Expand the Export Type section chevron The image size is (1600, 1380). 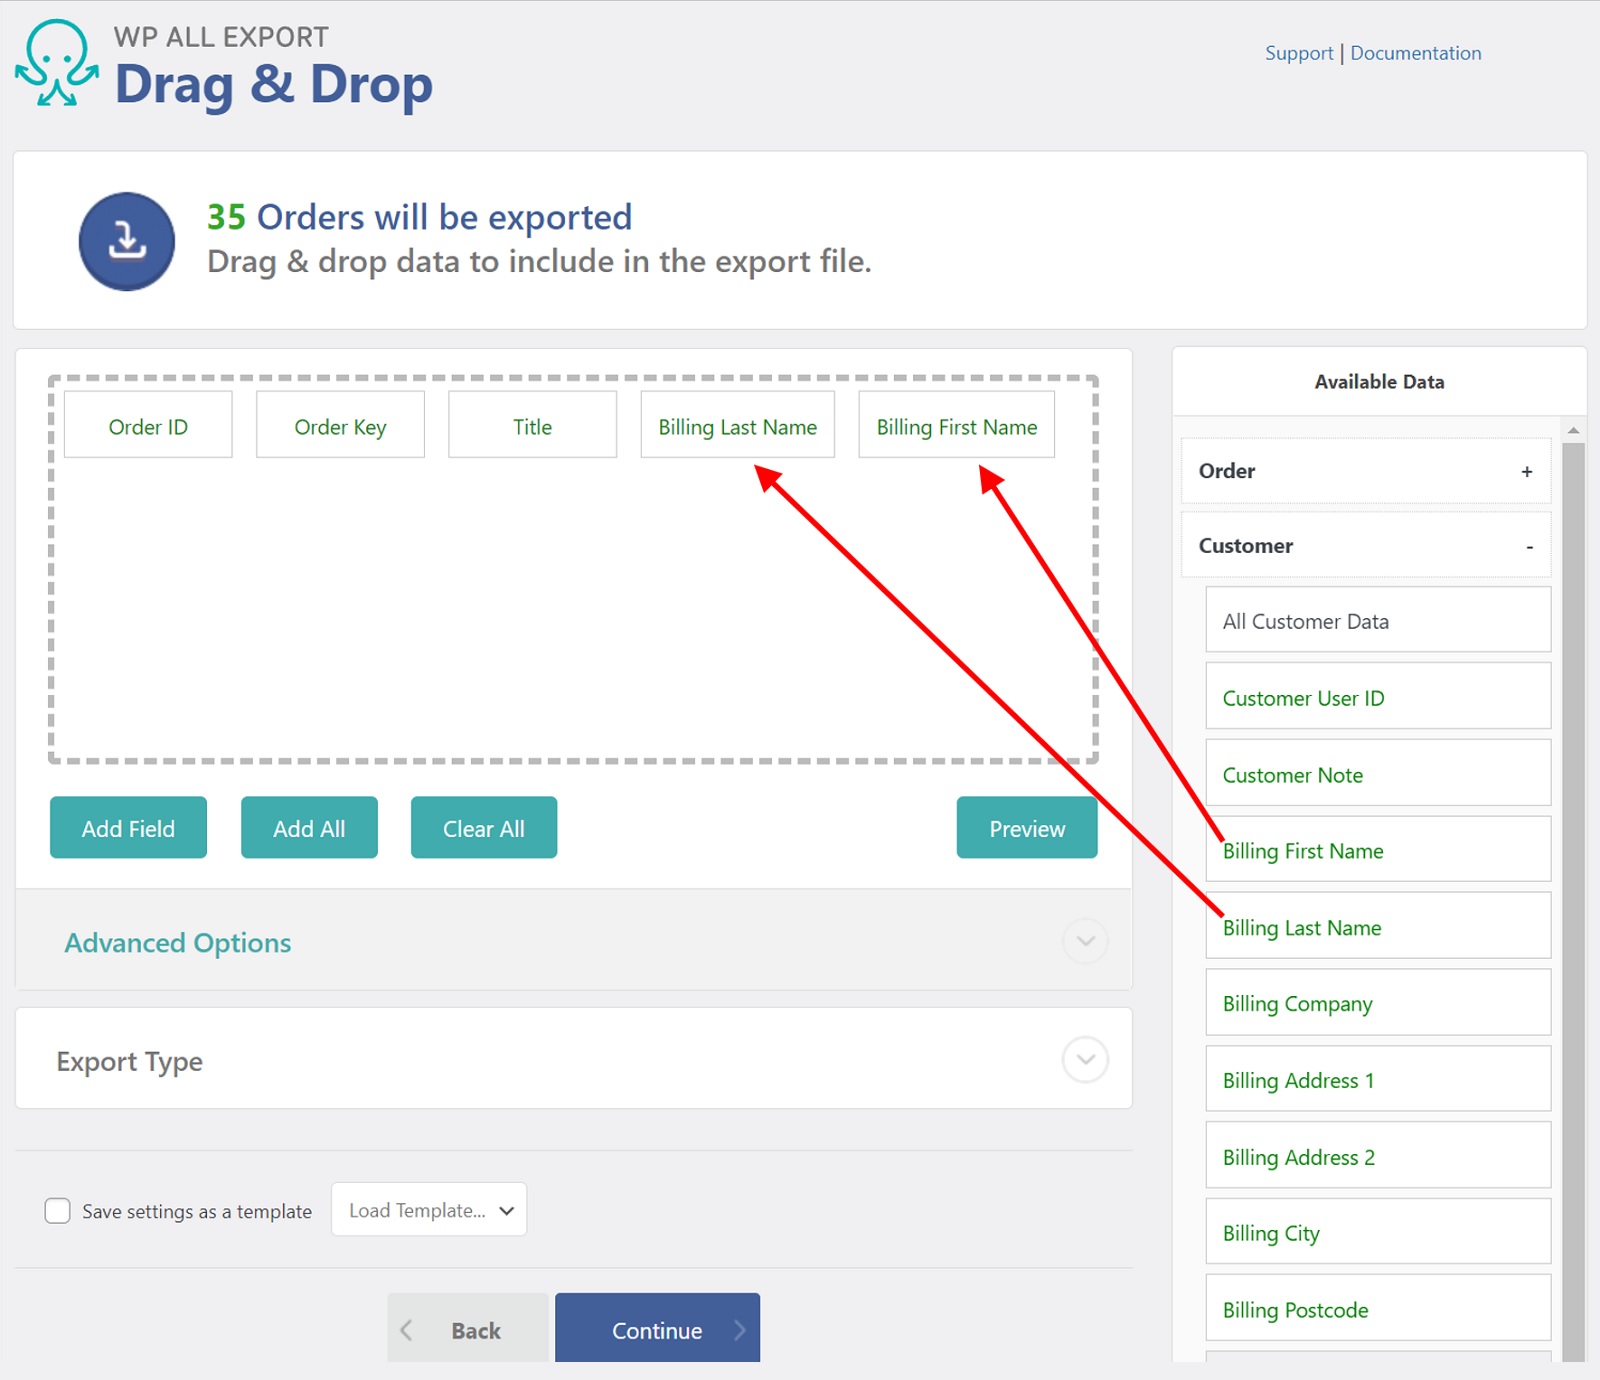1085,1060
